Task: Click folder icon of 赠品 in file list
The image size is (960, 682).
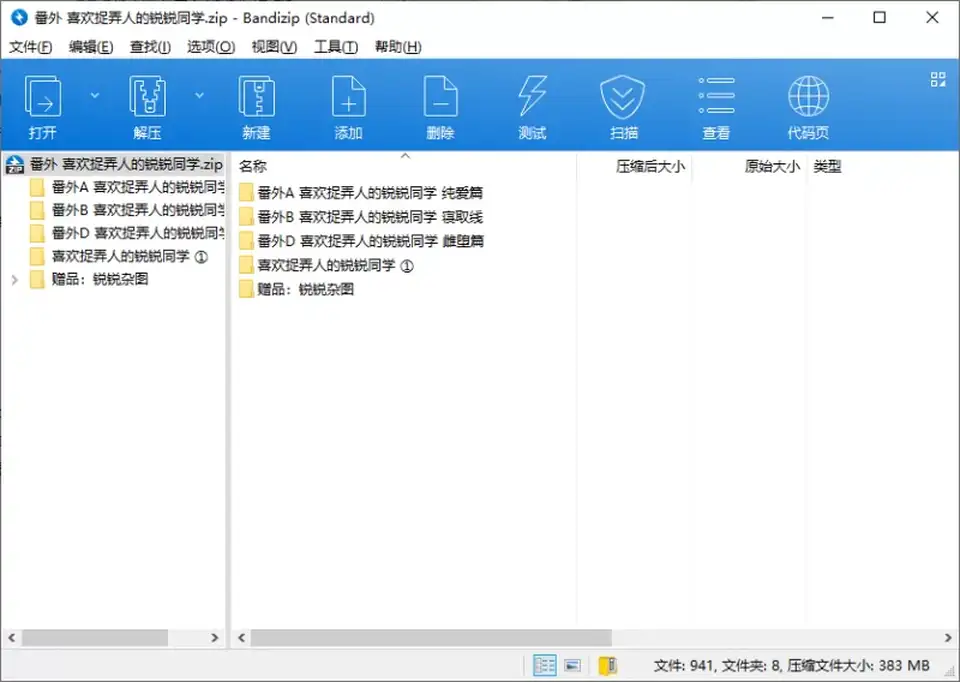Action: pyautogui.click(x=246, y=289)
